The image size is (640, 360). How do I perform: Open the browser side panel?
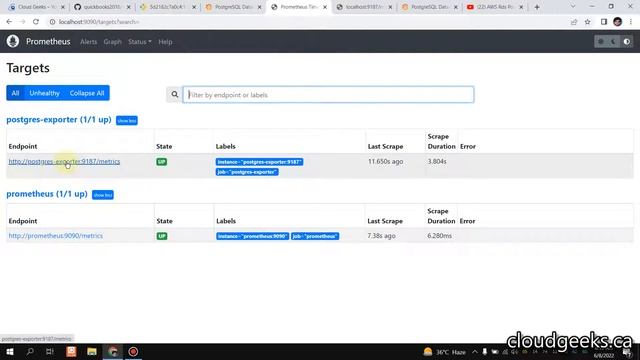click(x=604, y=22)
